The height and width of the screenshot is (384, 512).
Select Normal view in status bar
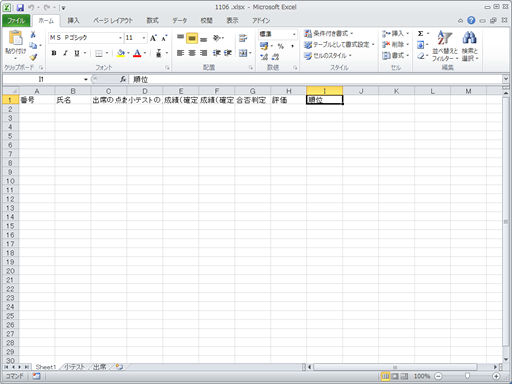coord(385,376)
